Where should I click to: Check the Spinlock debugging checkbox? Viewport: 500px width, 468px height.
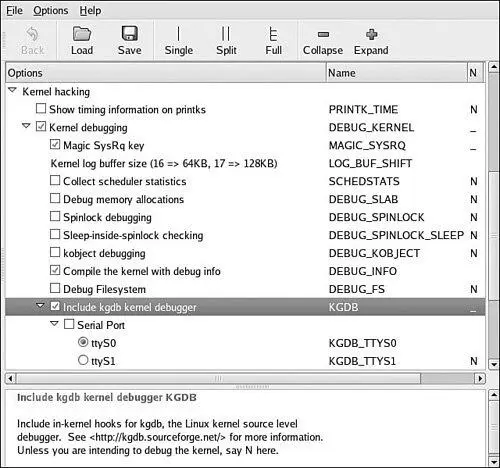tap(55, 216)
